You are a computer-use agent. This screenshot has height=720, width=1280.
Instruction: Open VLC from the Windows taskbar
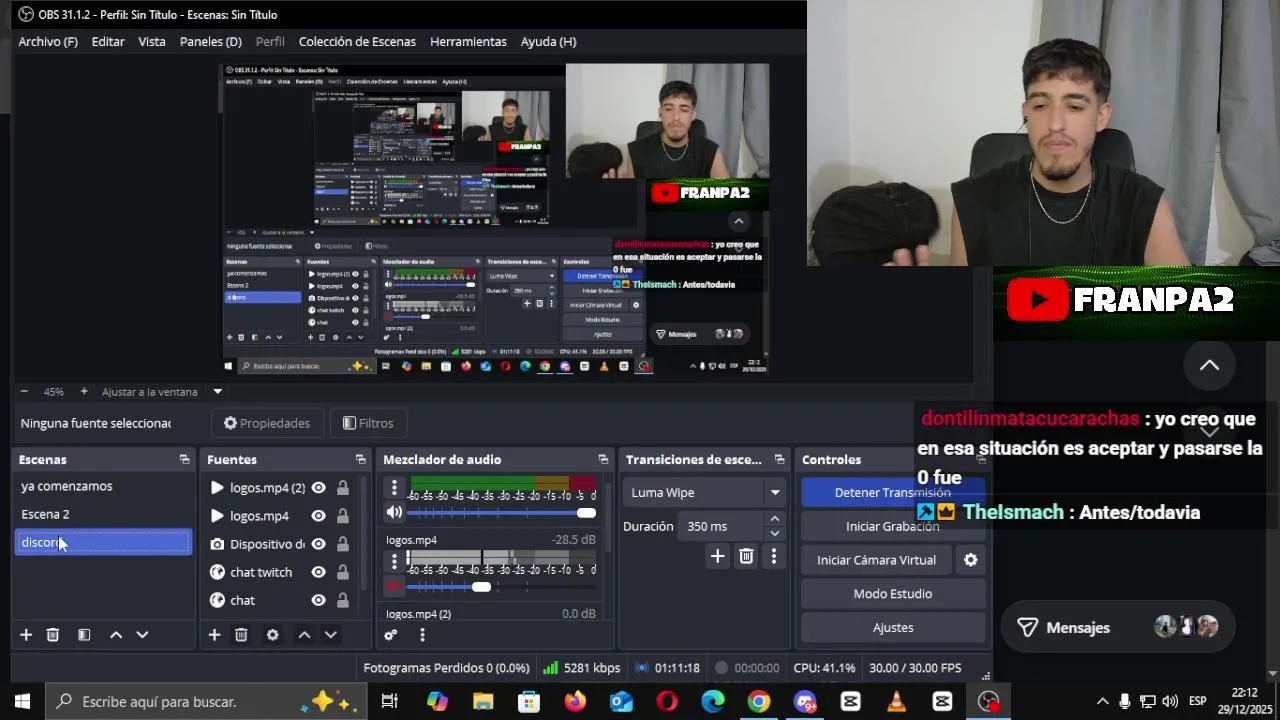click(896, 701)
